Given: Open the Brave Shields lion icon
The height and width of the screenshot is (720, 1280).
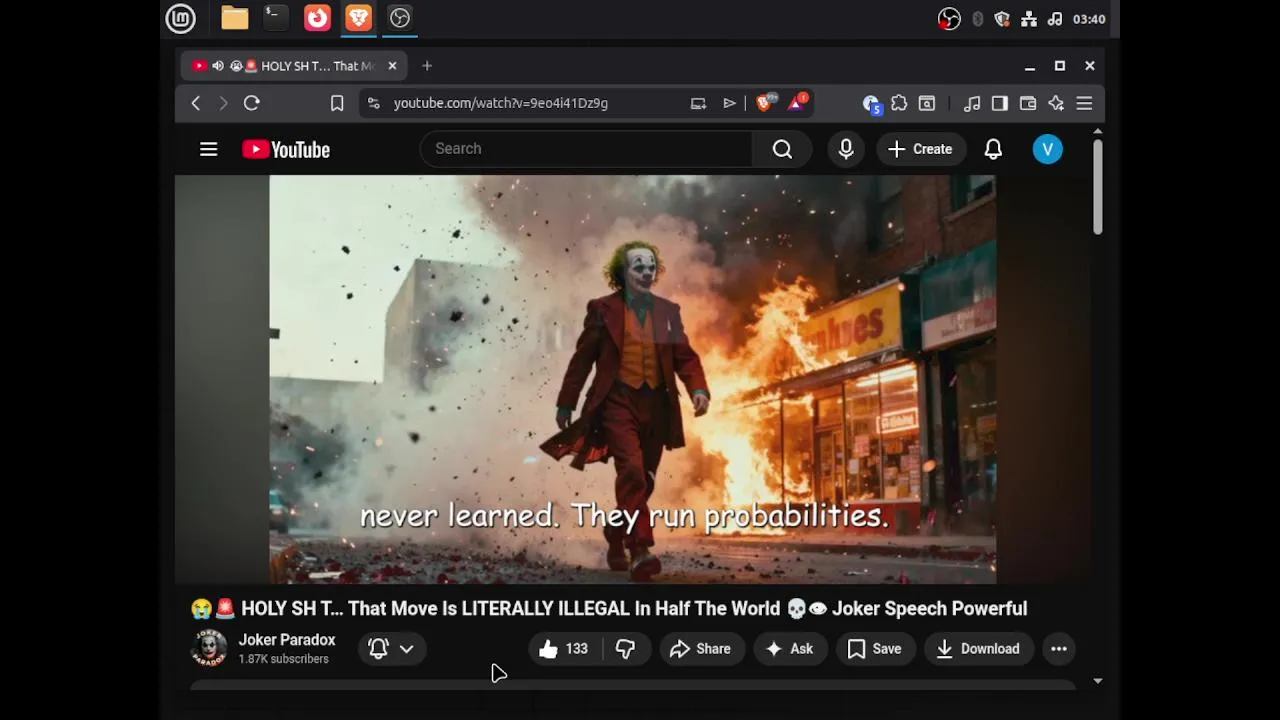Looking at the screenshot, I should point(766,102).
